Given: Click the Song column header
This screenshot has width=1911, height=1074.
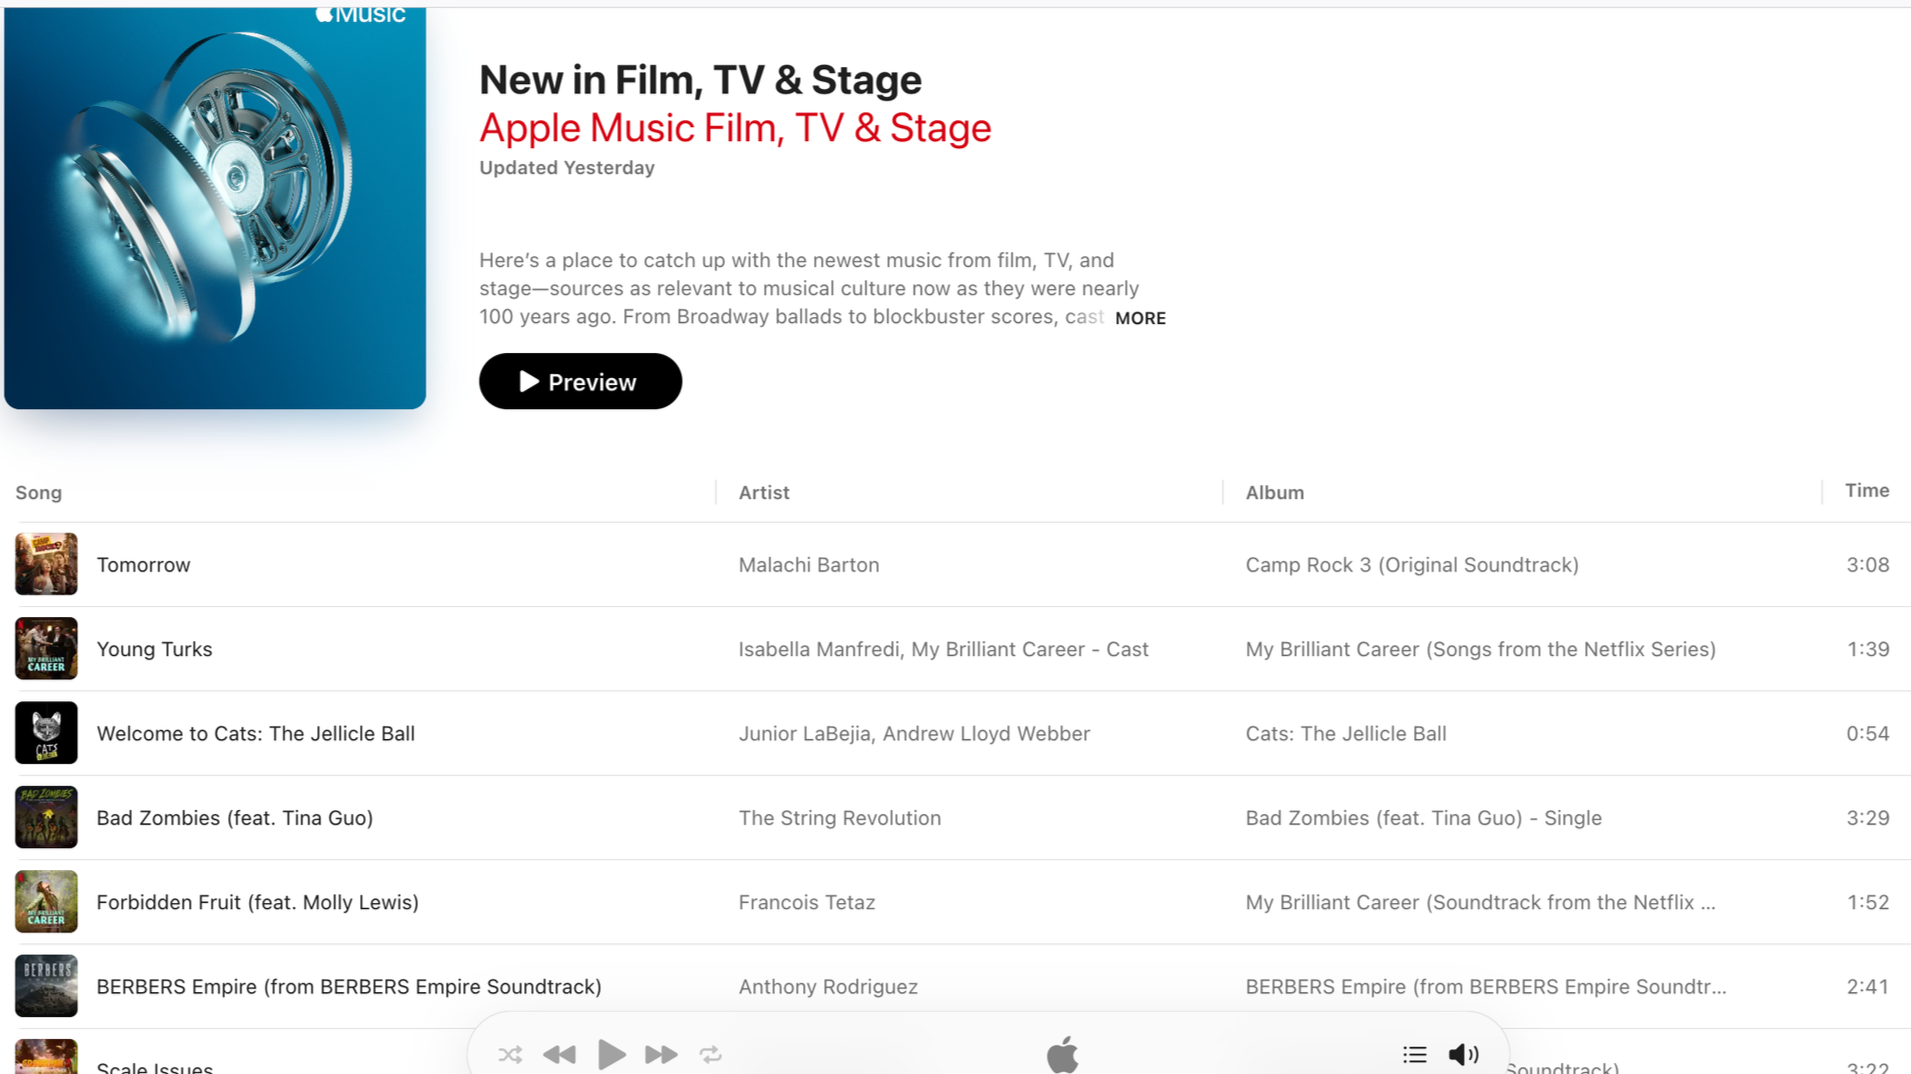Looking at the screenshot, I should (39, 493).
